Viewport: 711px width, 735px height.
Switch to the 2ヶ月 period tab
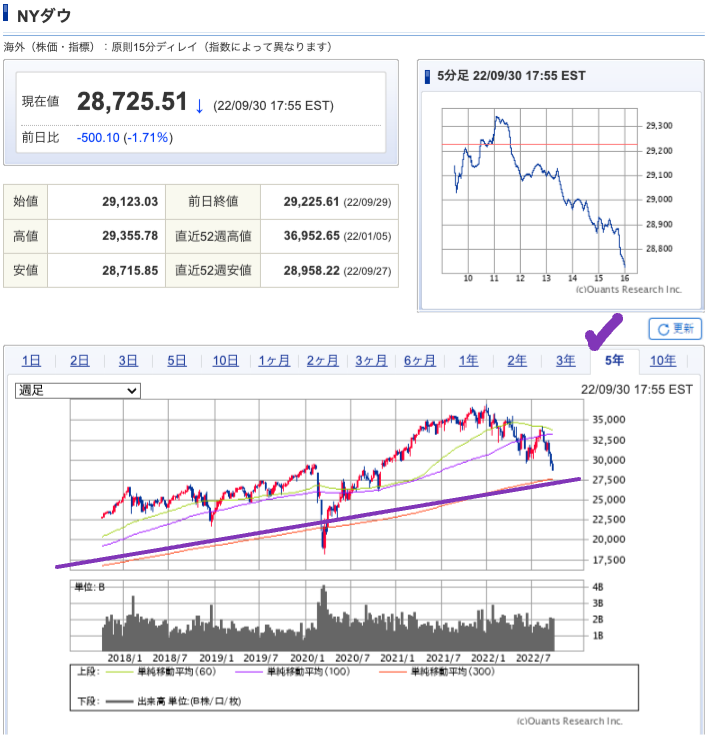[x=322, y=360]
